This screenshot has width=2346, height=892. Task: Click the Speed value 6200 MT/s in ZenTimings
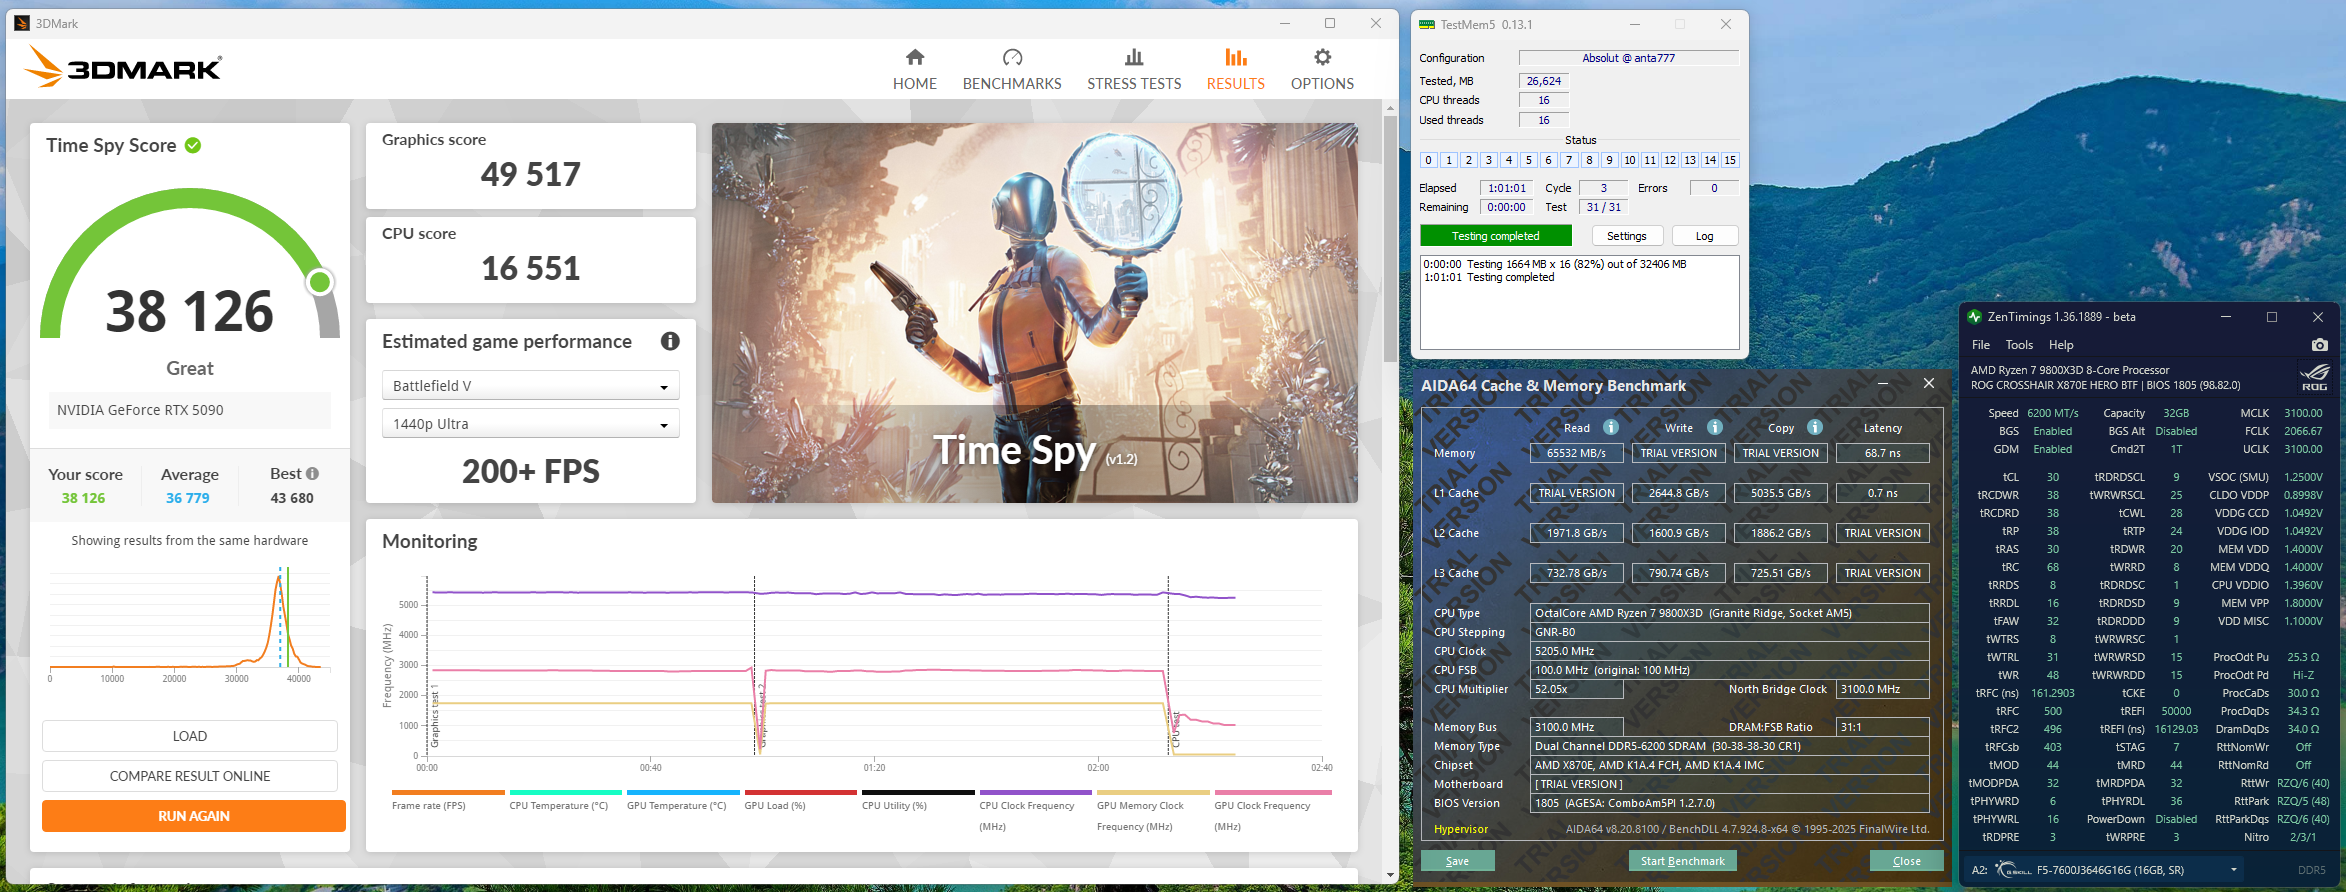[x=2052, y=413]
